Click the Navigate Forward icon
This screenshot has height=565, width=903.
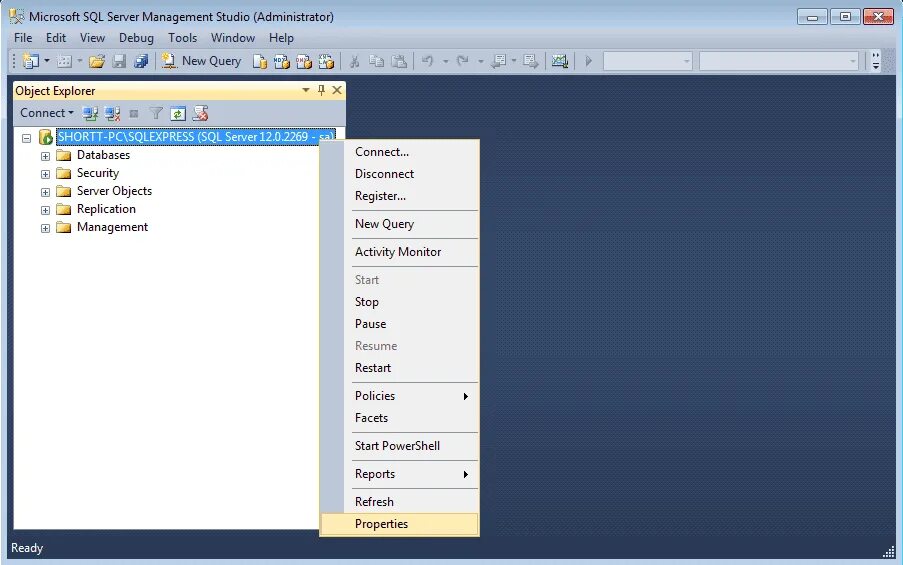pos(530,61)
